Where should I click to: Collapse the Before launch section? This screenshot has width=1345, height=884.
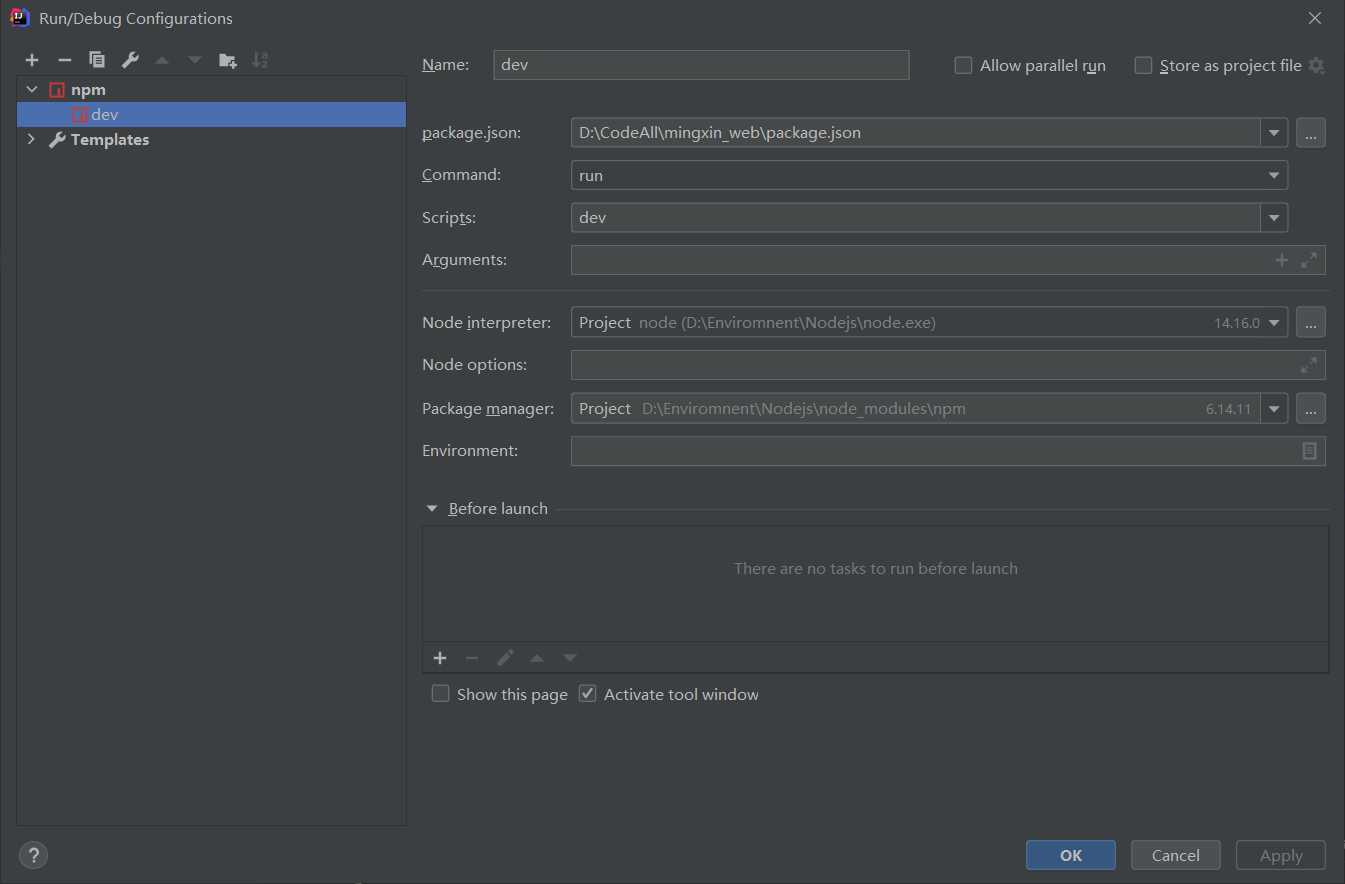432,509
